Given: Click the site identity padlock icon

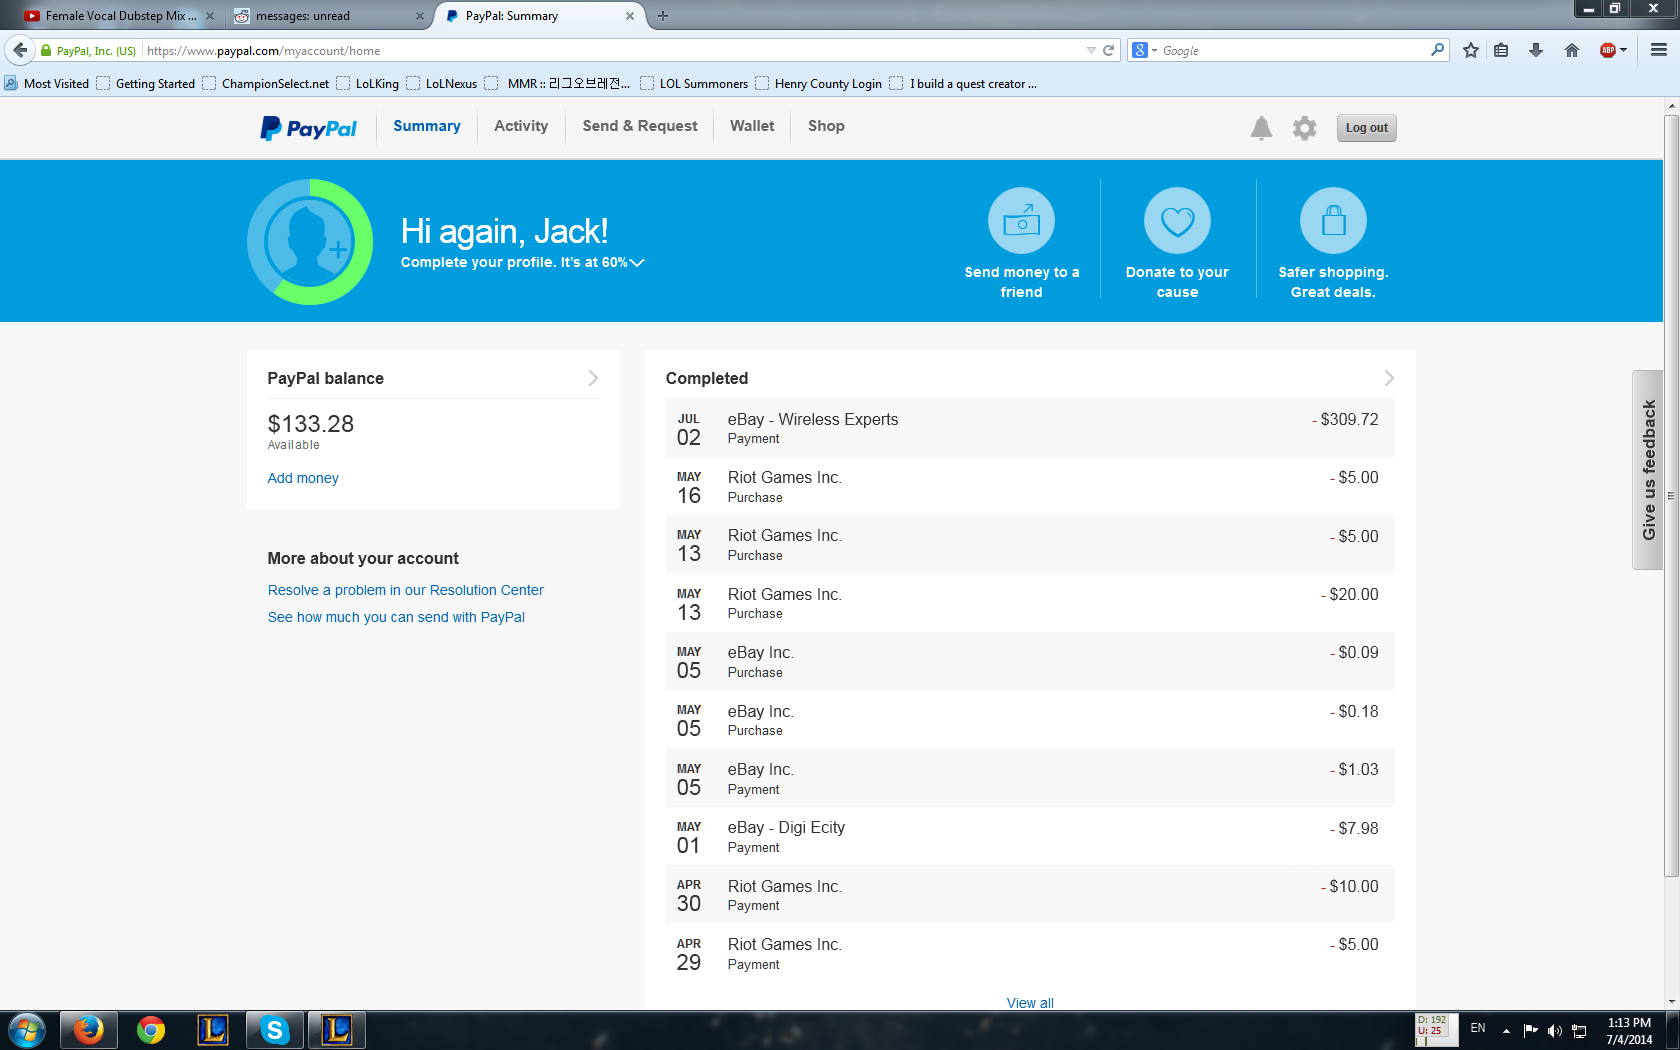Looking at the screenshot, I should [46, 50].
